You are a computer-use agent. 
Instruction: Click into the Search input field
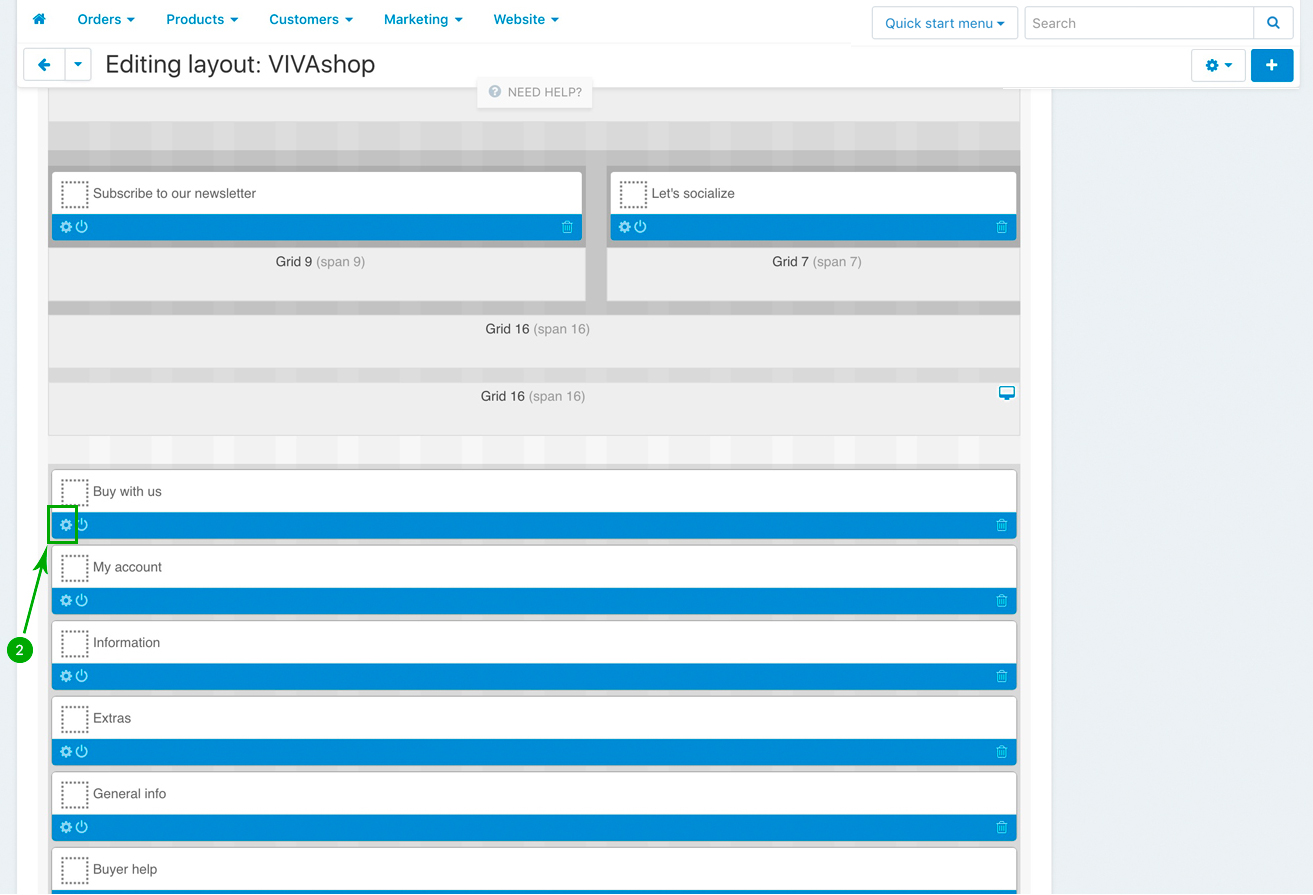[x=1138, y=23]
